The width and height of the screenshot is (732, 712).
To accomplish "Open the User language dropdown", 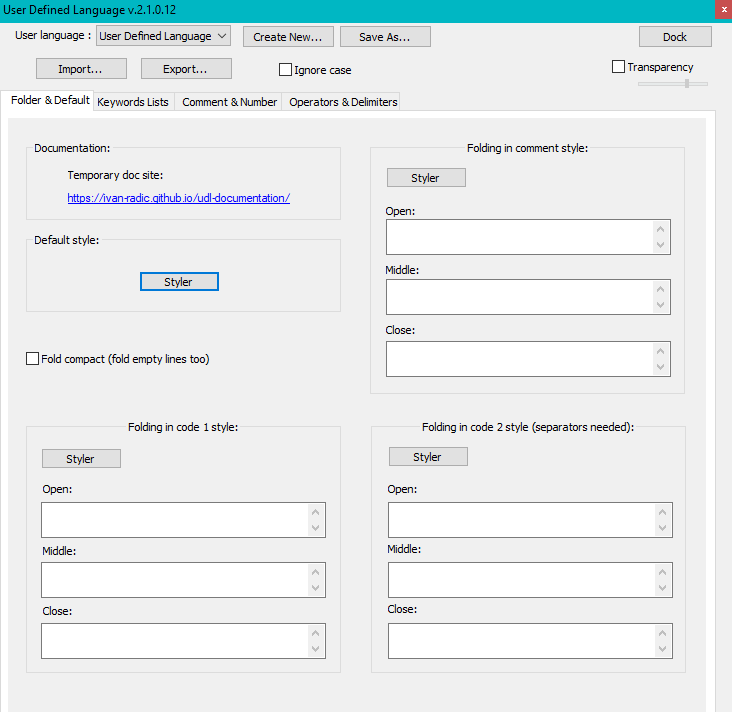I will [x=164, y=36].
